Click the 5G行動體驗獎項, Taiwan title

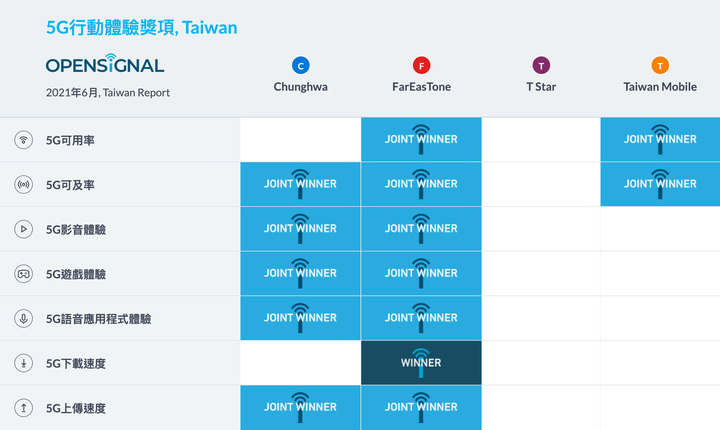click(x=141, y=28)
